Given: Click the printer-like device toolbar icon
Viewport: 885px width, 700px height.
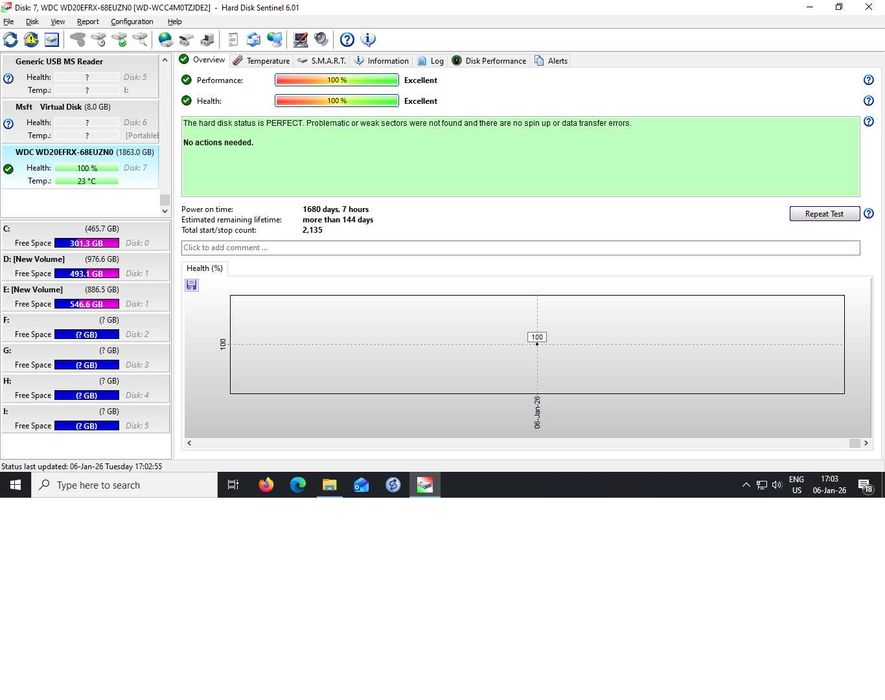Looking at the screenshot, I should tap(207, 40).
